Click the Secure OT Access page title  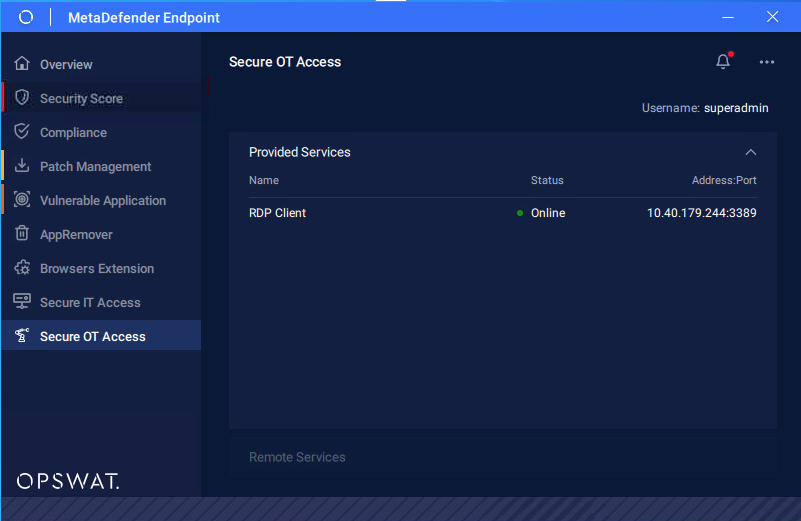click(285, 62)
